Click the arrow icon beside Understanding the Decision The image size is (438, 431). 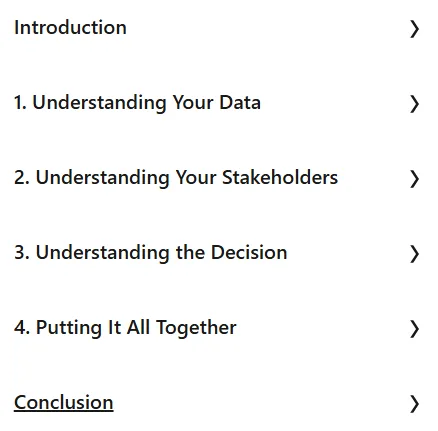[x=414, y=254]
